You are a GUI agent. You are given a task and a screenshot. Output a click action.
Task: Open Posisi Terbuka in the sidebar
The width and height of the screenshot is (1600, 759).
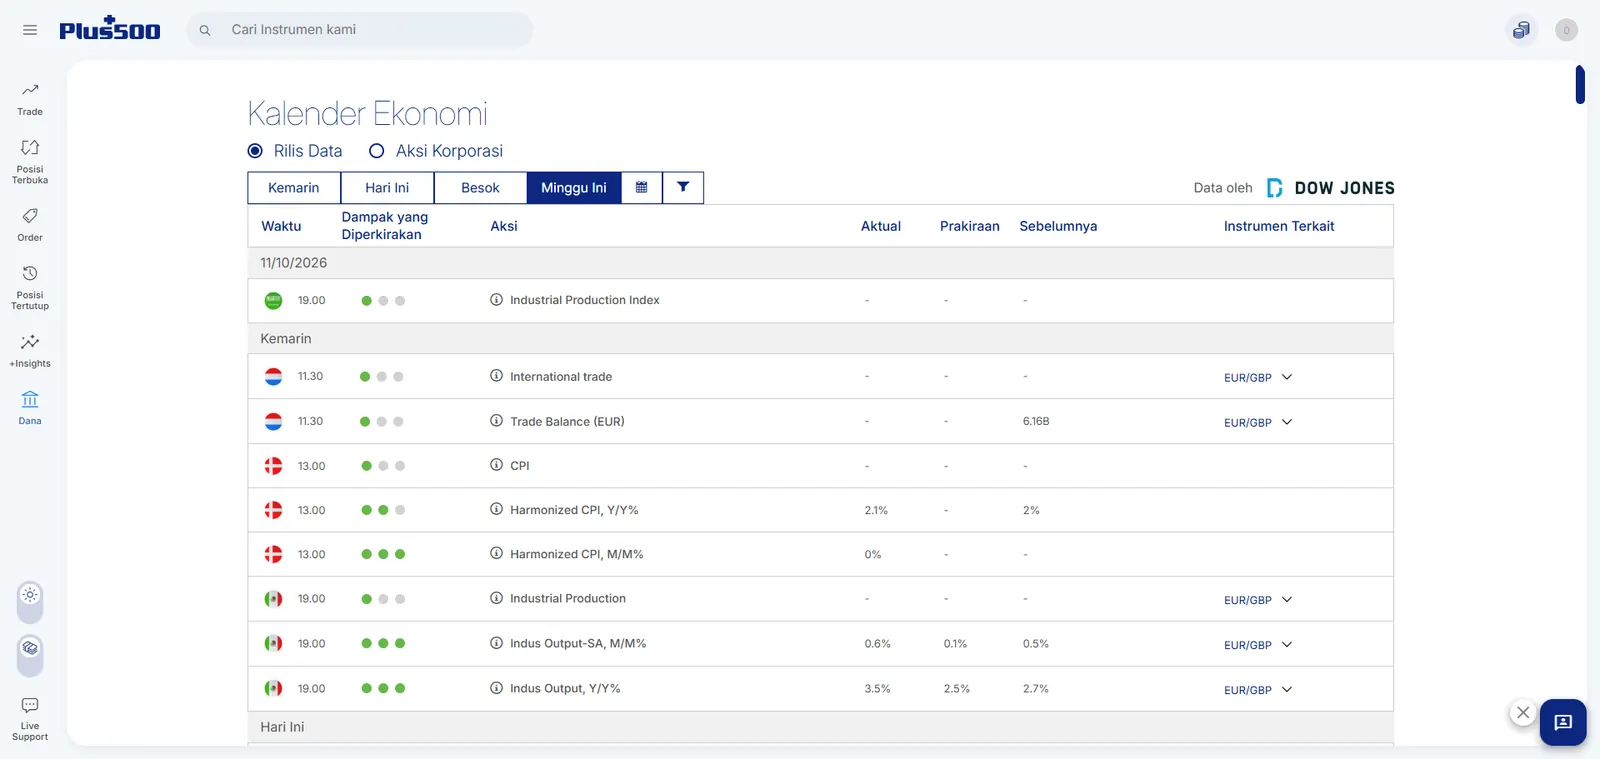[30, 161]
